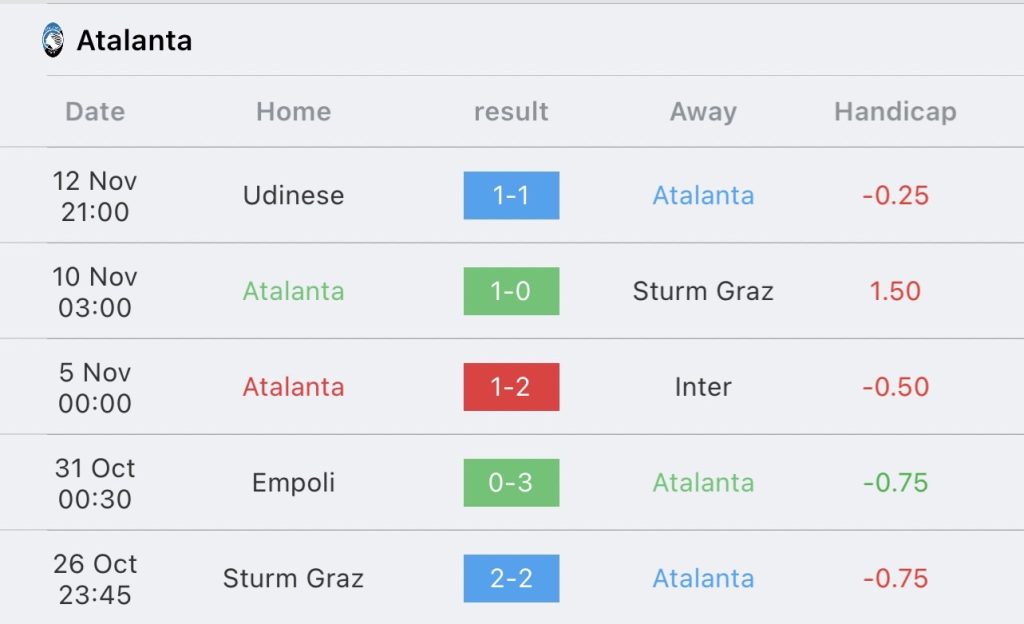Click the Atalanta club crest icon

pos(53,40)
